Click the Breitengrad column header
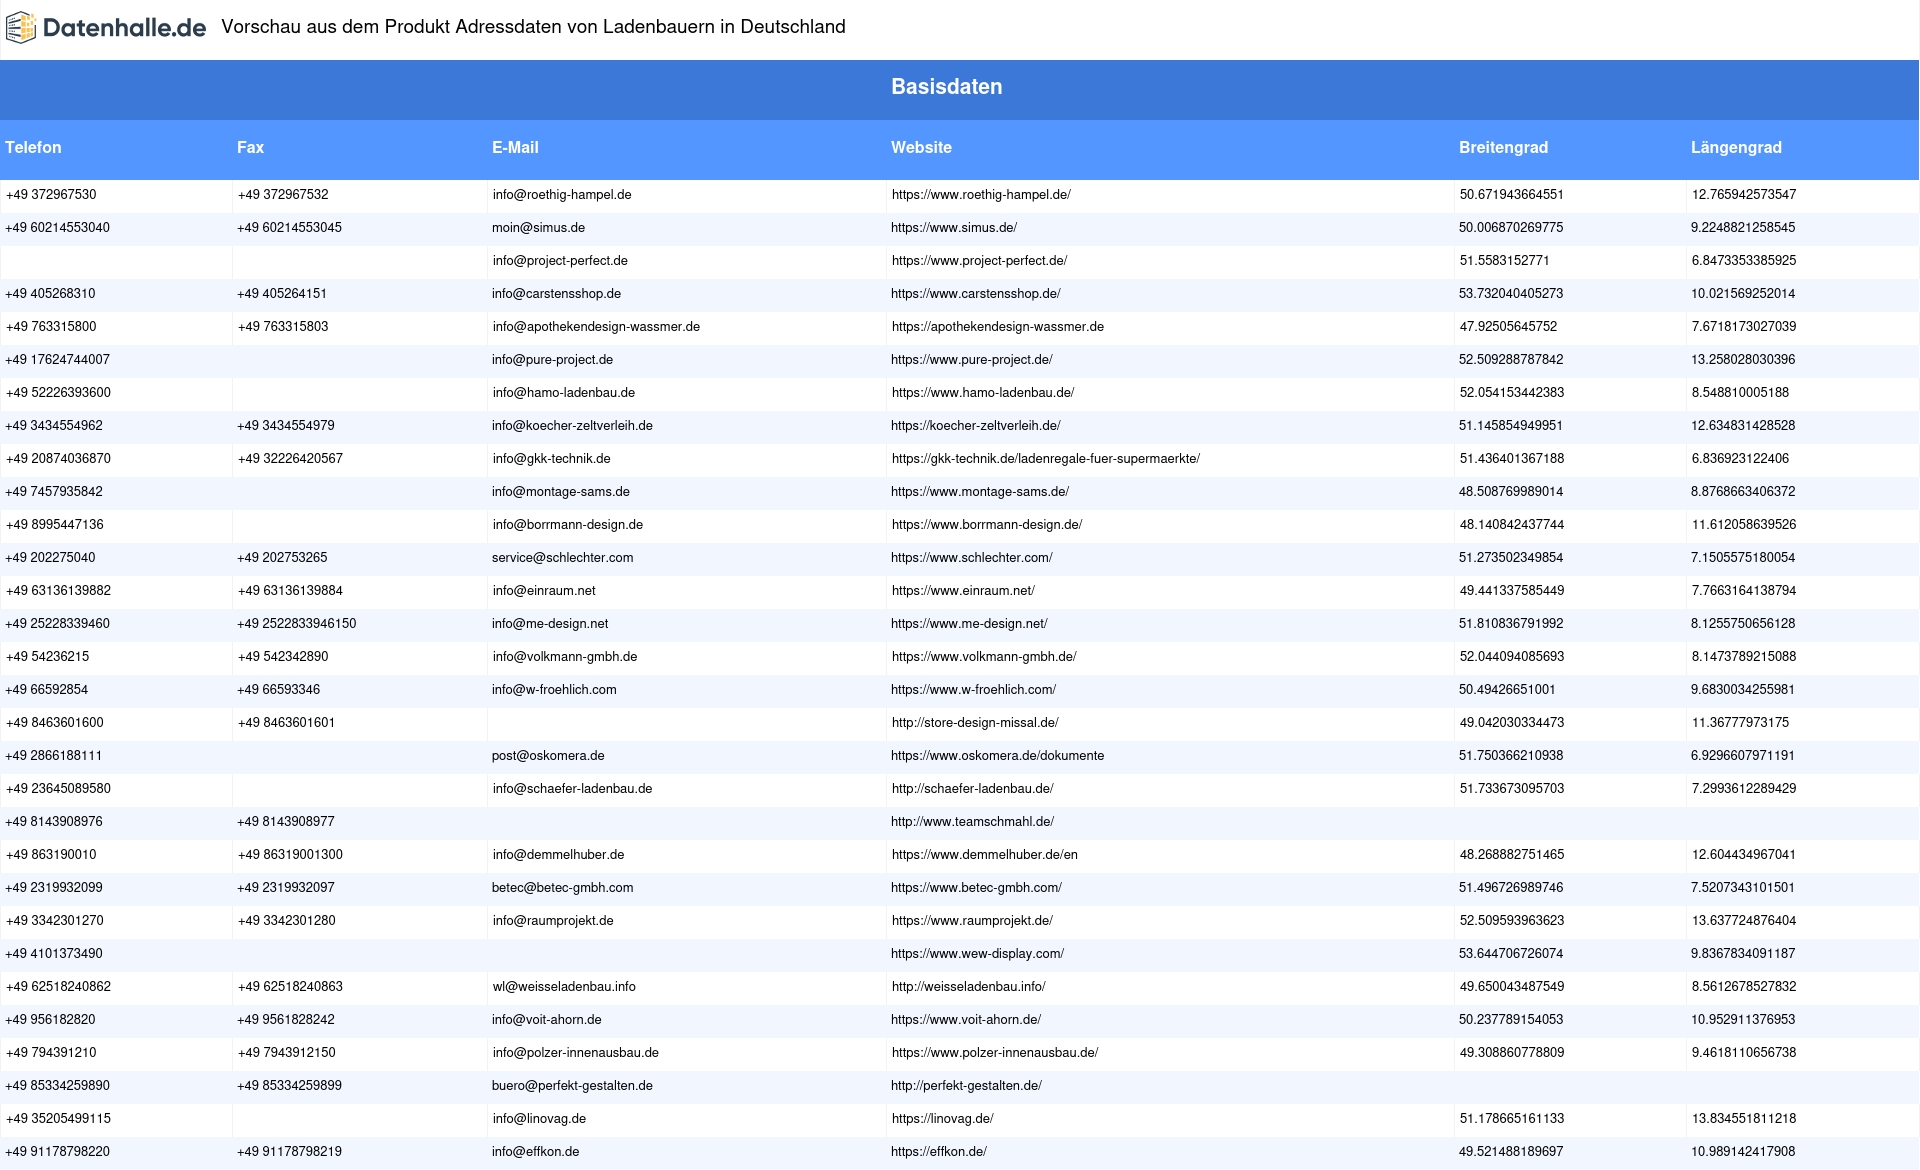 point(1503,147)
